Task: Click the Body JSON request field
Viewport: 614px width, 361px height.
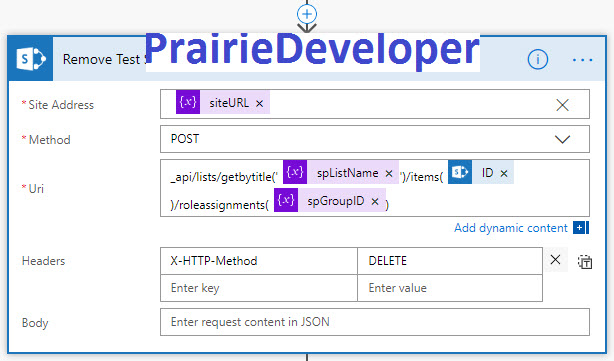Action: [375, 322]
